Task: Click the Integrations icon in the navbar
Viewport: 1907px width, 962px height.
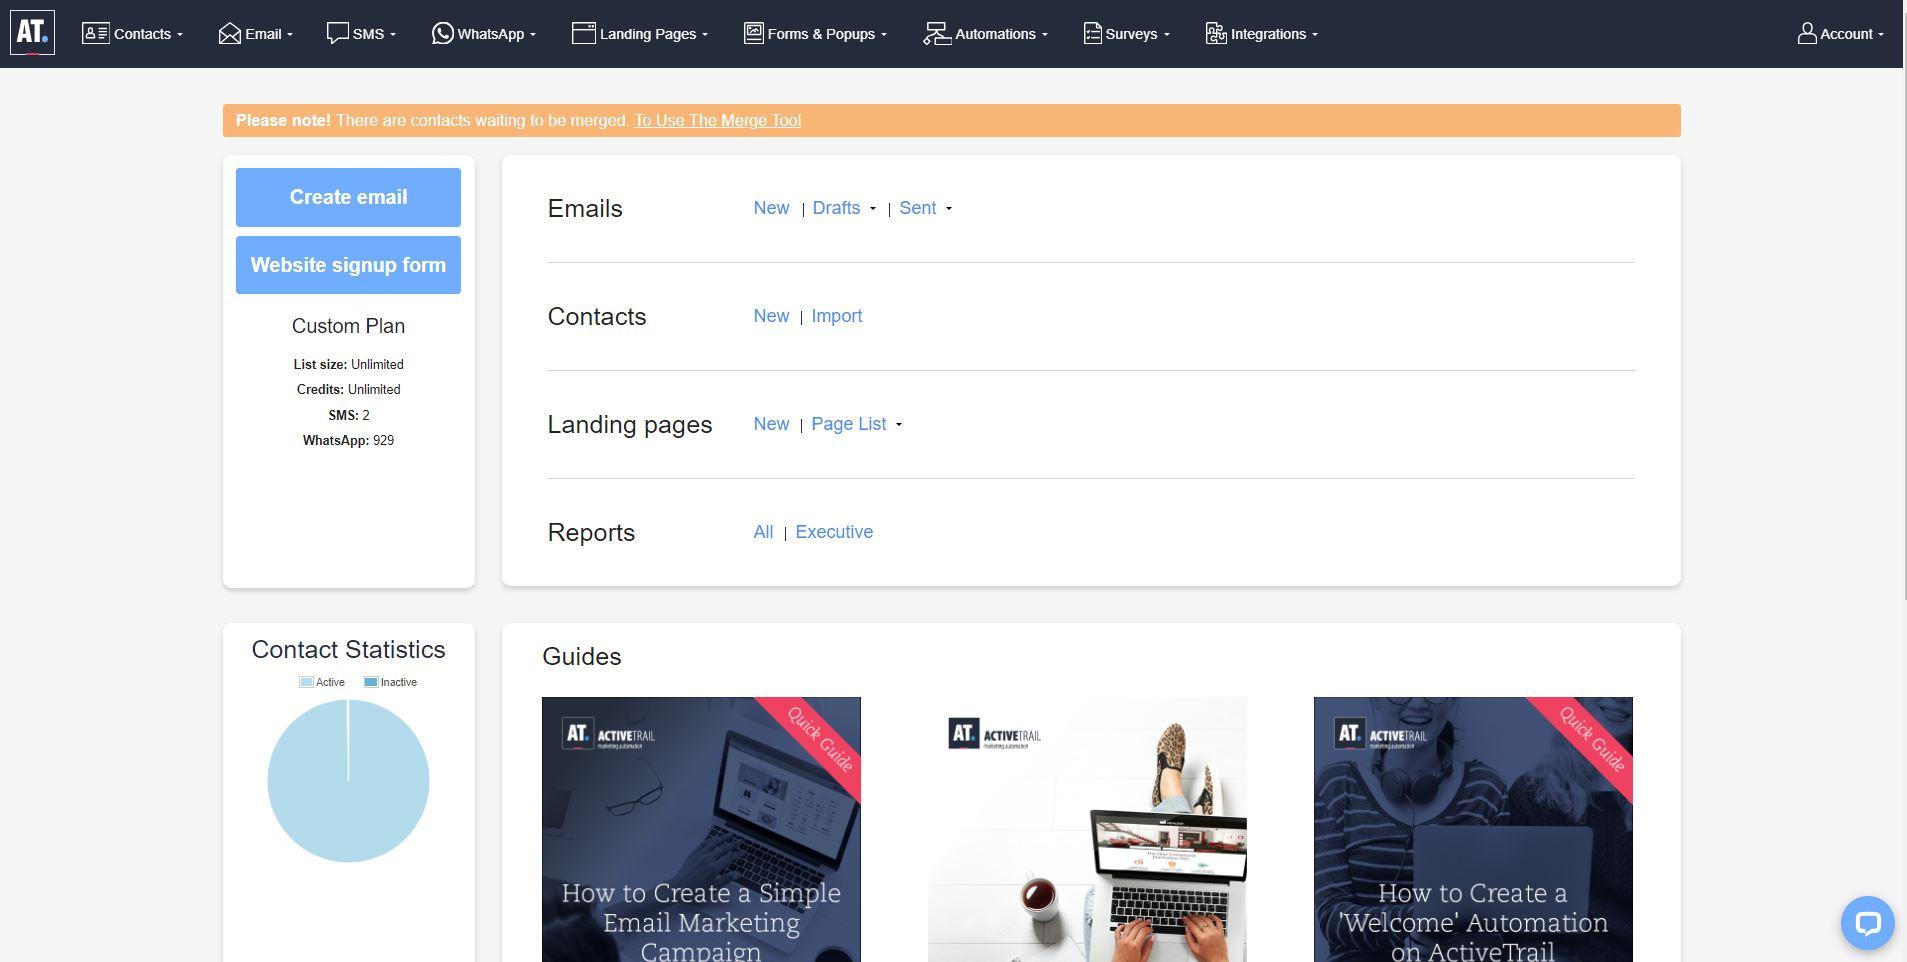Action: 1216,33
